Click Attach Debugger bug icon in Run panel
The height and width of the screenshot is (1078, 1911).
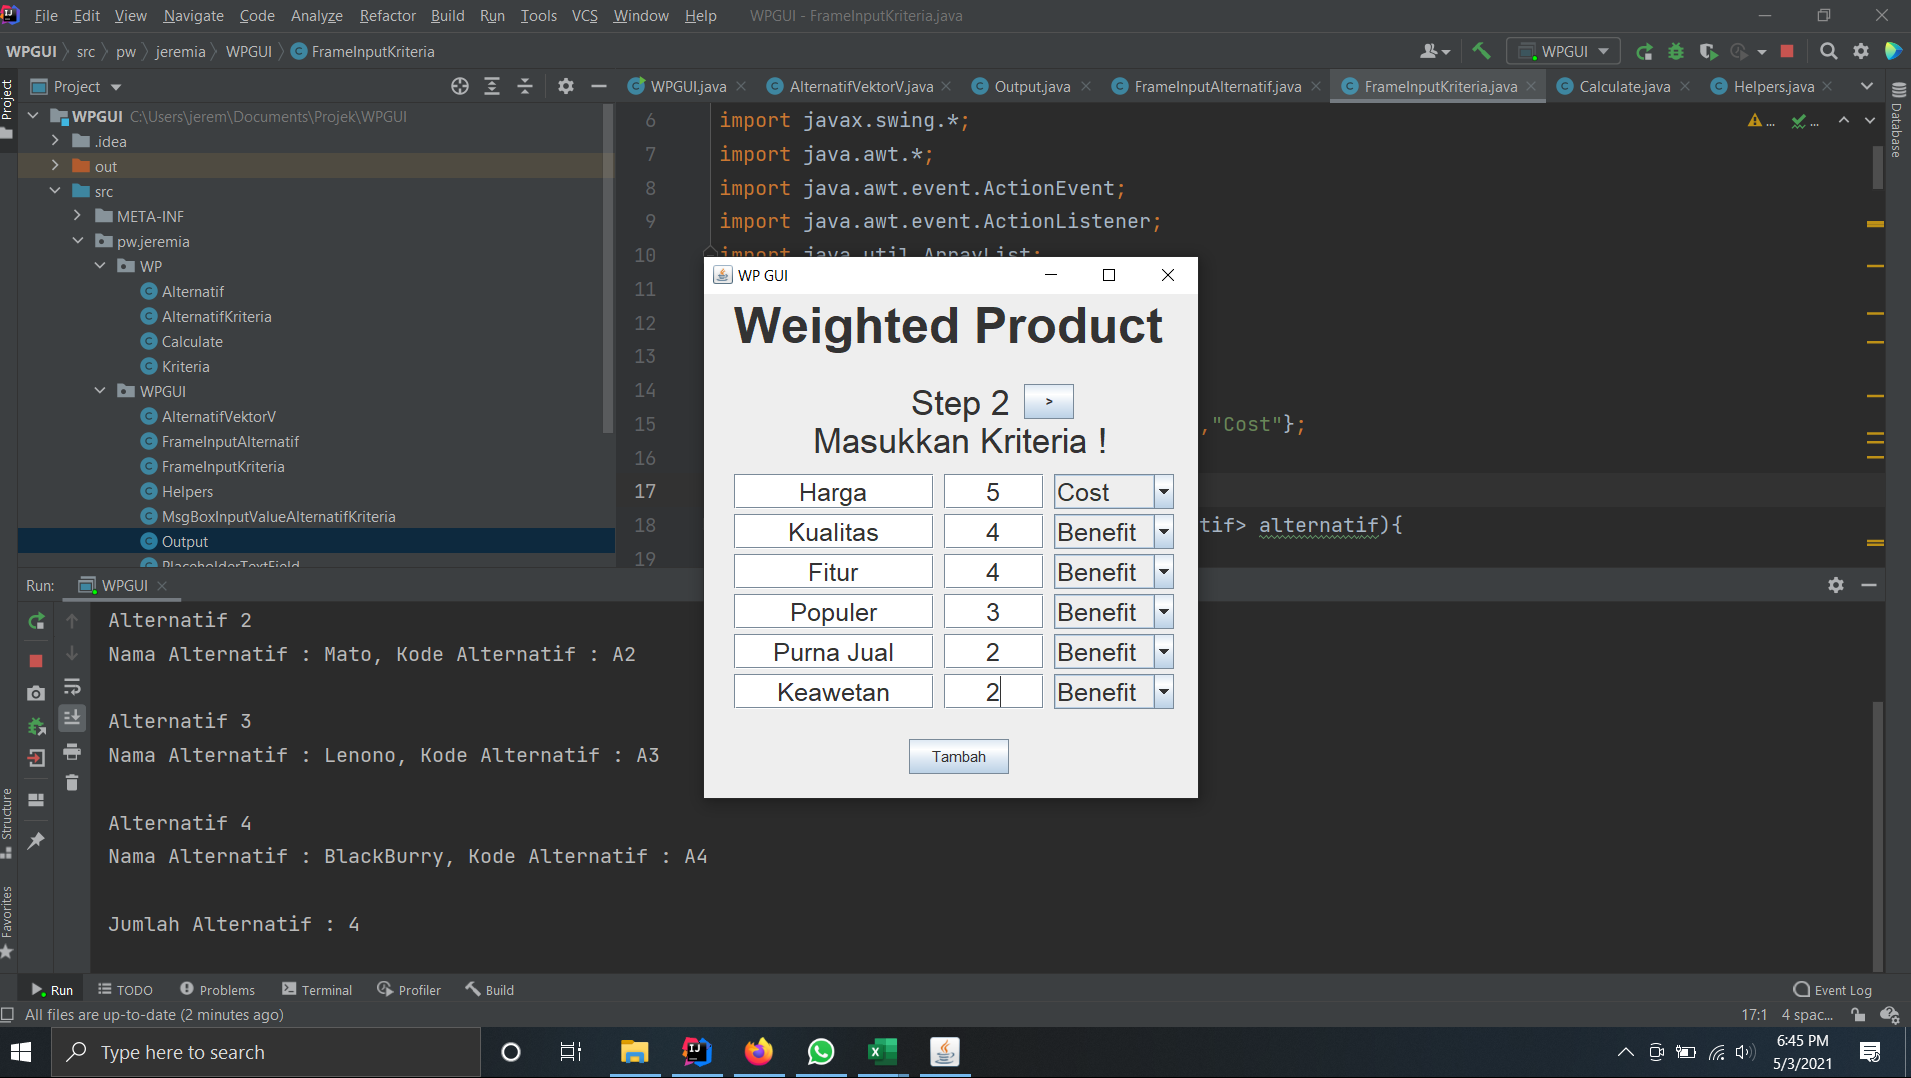pos(36,726)
